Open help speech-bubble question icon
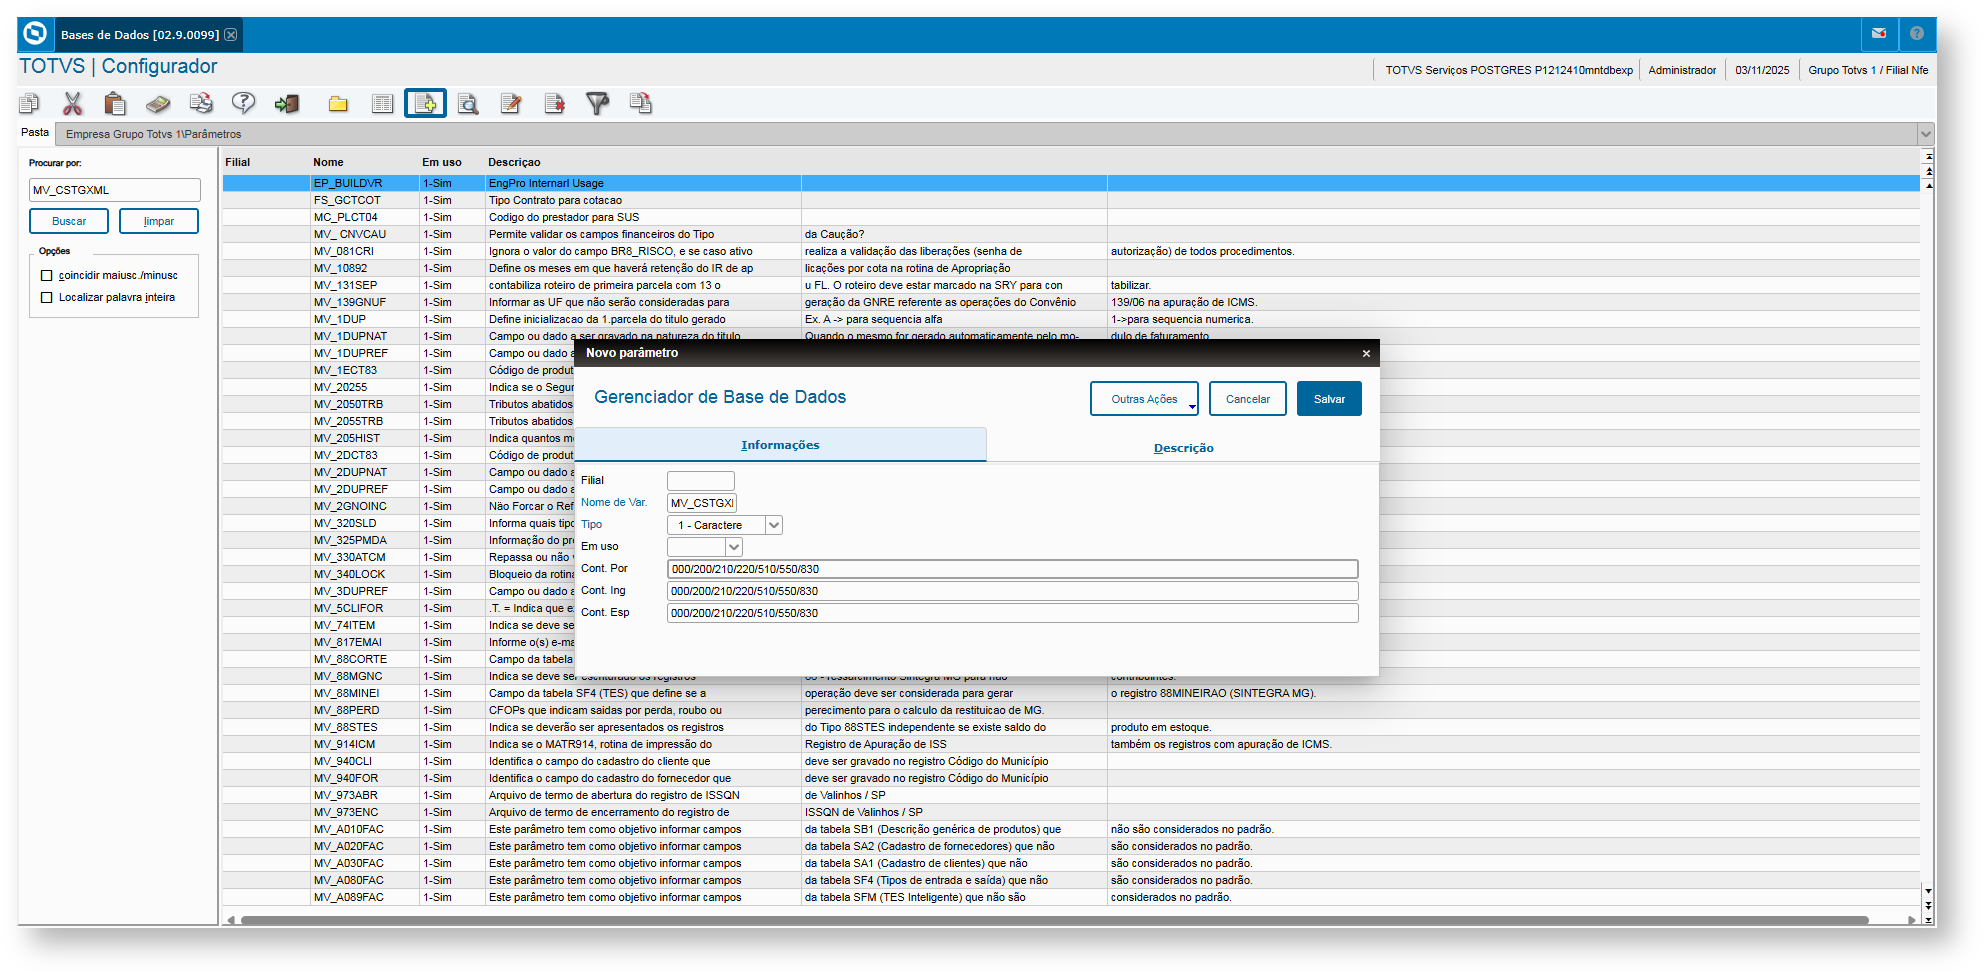Screen dimensions: 1985x976 [243, 103]
